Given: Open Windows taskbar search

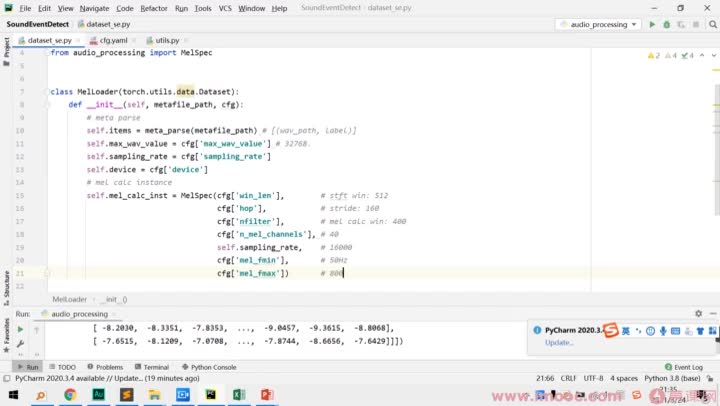Looking at the screenshot, I should 41,395.
